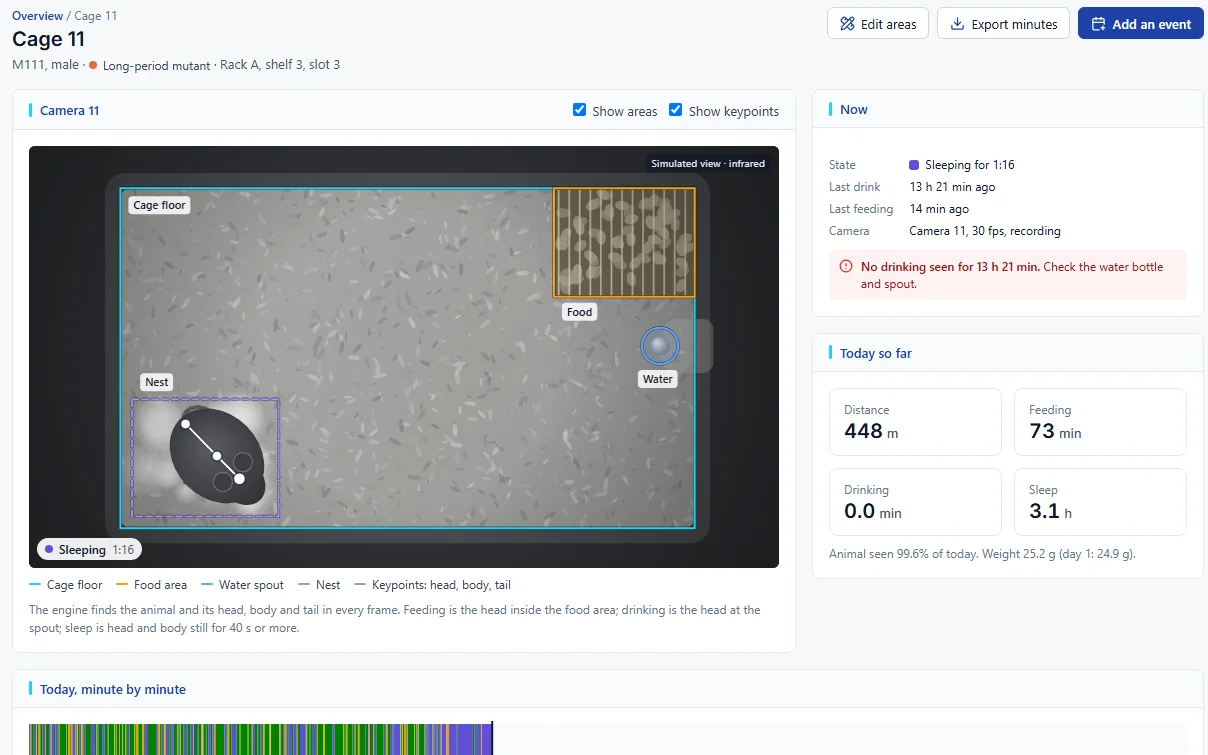Click the Nest label in camera view
Screen dimensions: 1208x755
[157, 382]
